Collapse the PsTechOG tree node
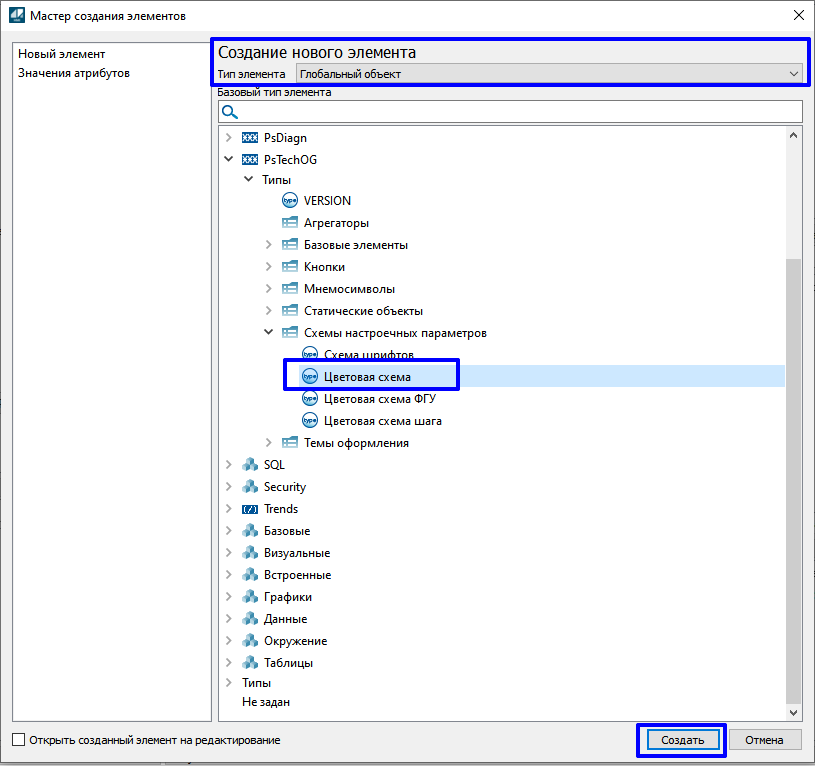 (x=228, y=159)
